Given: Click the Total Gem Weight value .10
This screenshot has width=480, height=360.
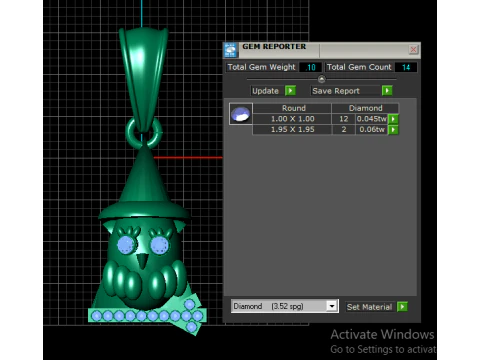Looking at the screenshot, I should [x=311, y=67].
